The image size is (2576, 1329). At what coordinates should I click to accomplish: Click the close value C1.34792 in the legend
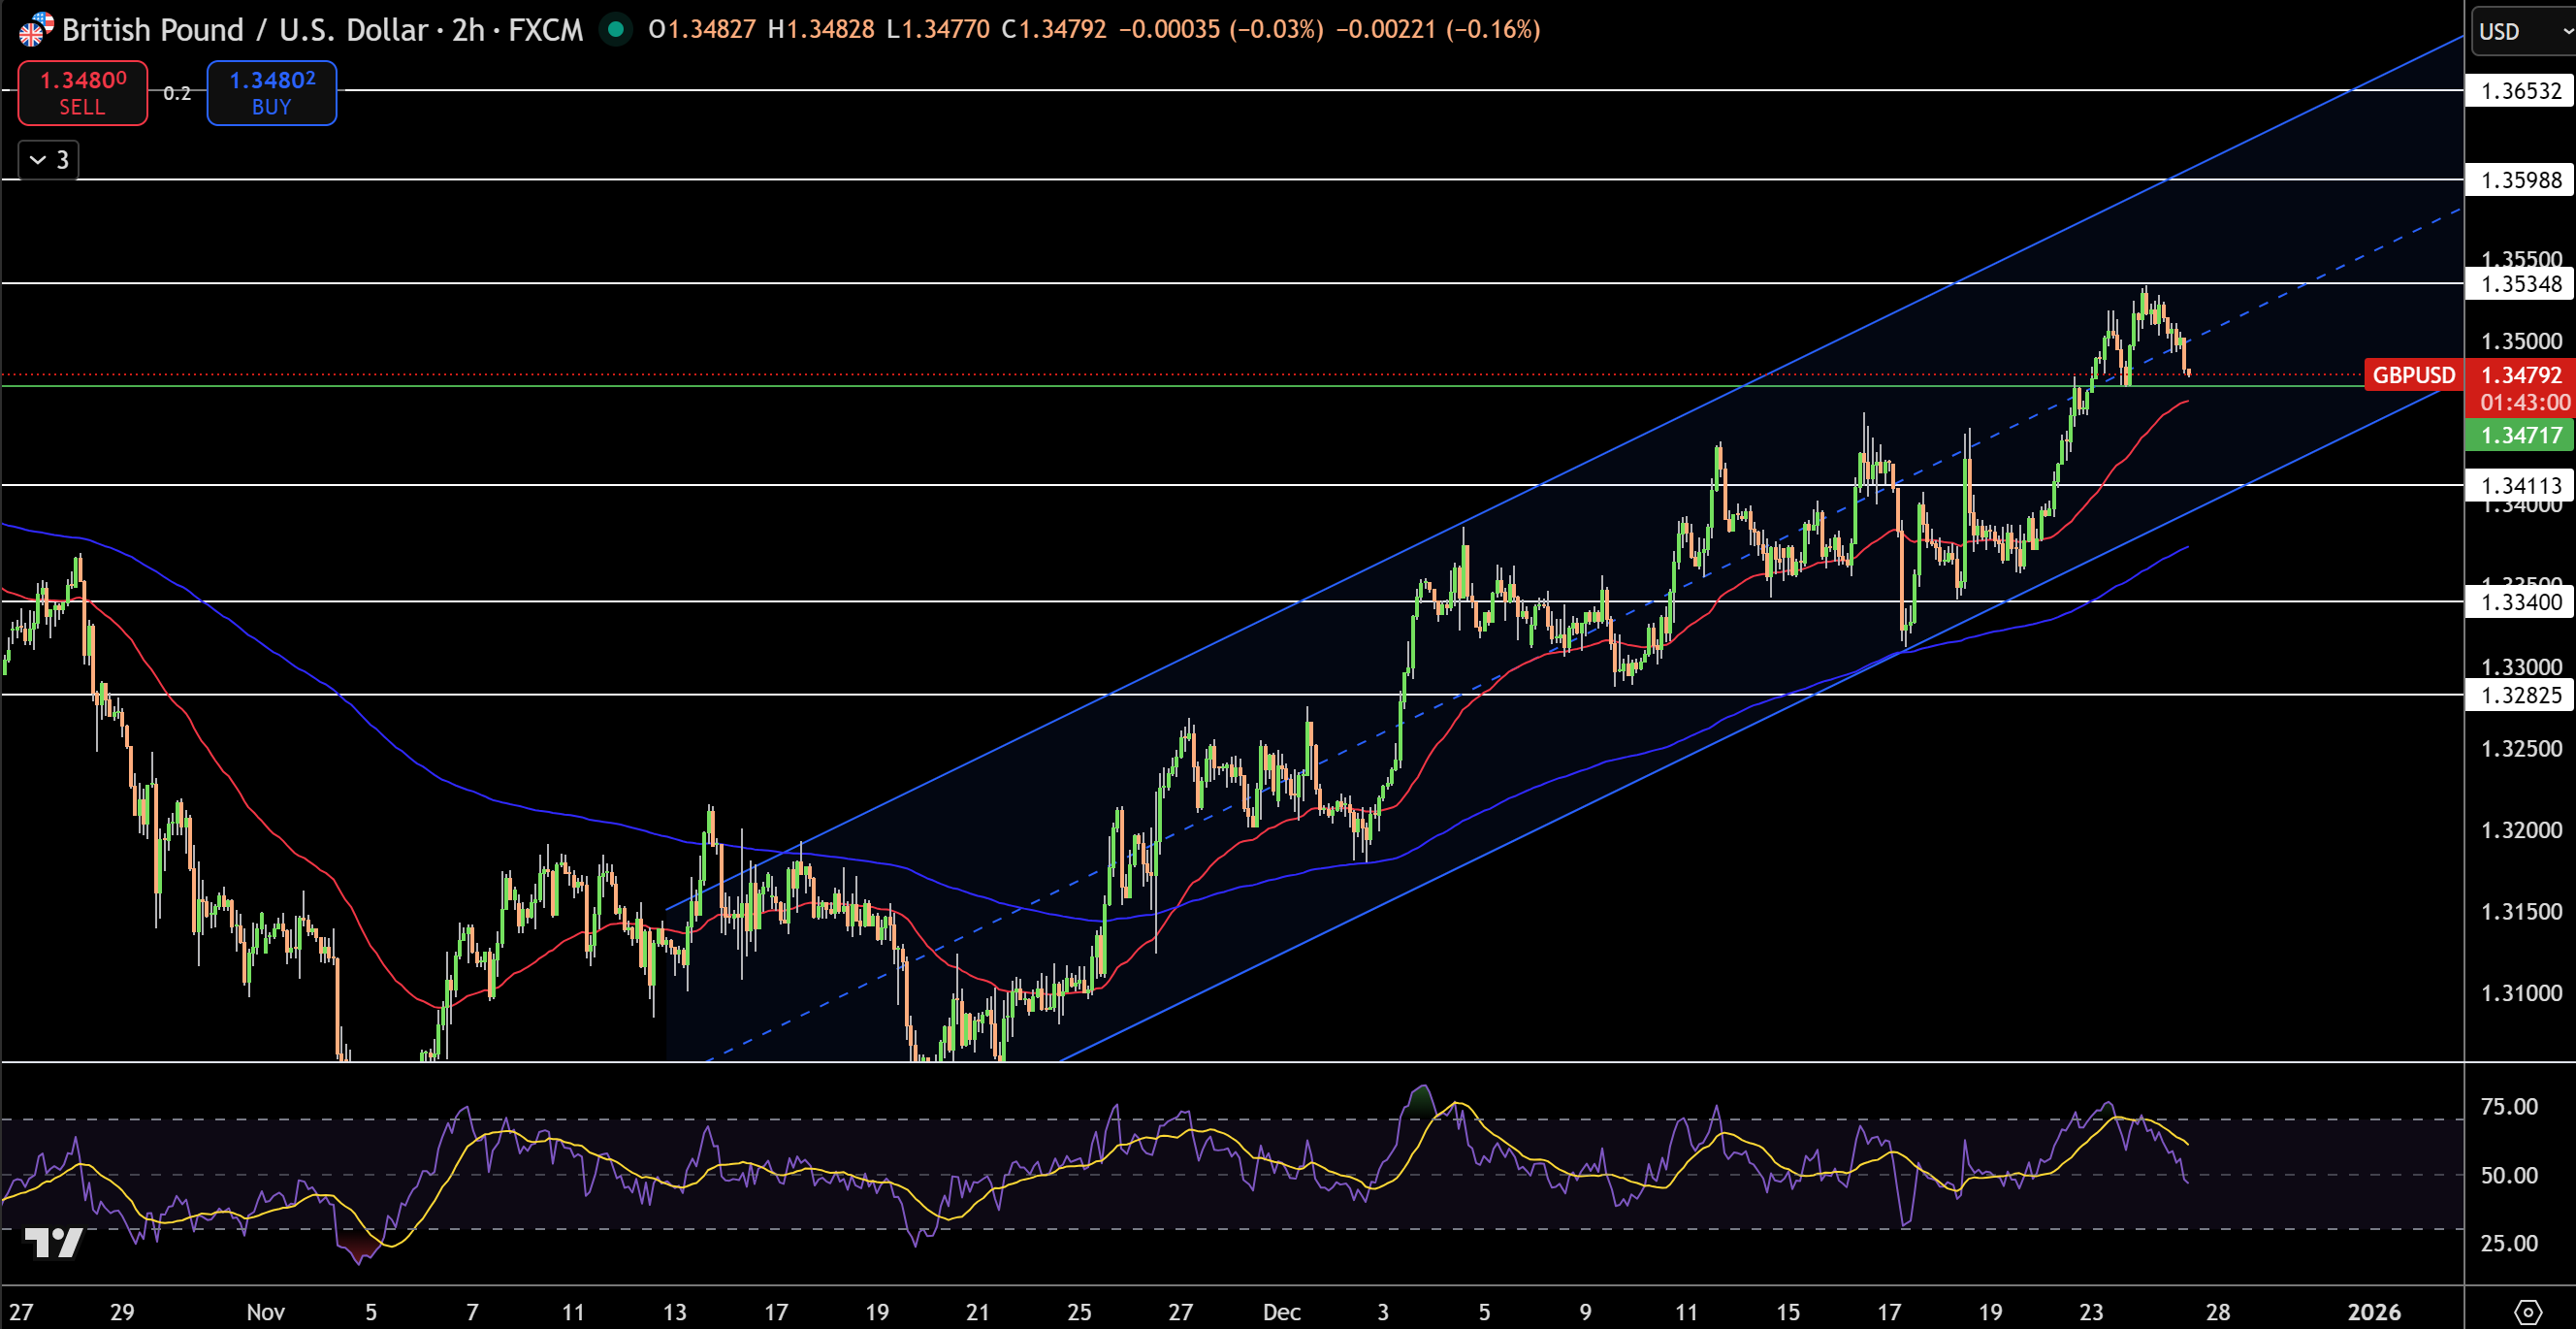1056,31
